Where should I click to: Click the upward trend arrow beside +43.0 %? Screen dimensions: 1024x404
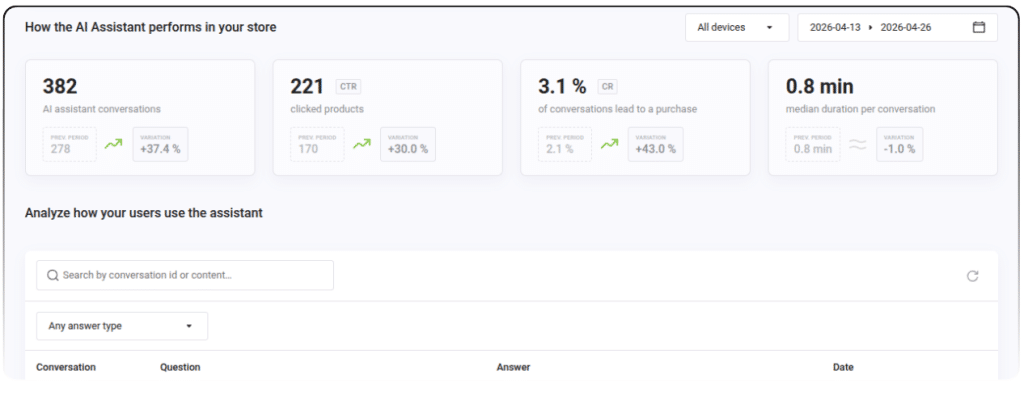click(609, 144)
